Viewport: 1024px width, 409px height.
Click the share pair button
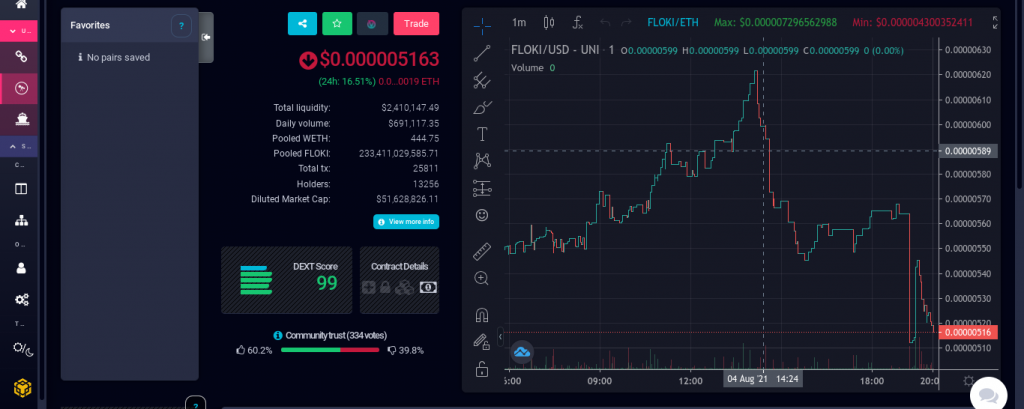302,23
